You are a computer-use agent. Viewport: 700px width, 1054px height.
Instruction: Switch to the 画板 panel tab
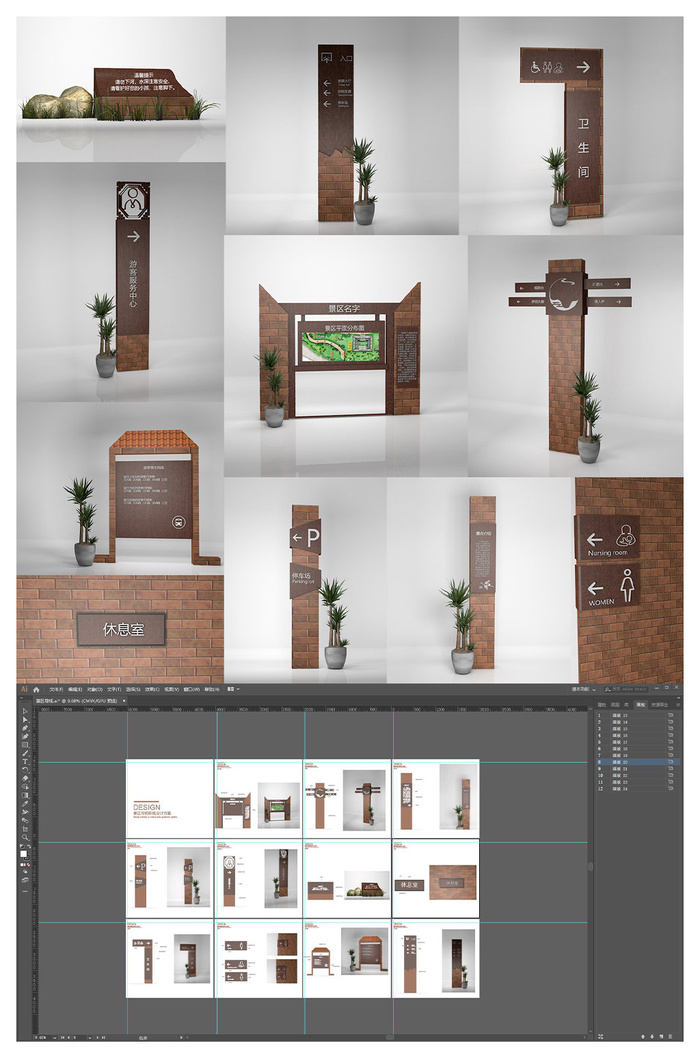640,704
